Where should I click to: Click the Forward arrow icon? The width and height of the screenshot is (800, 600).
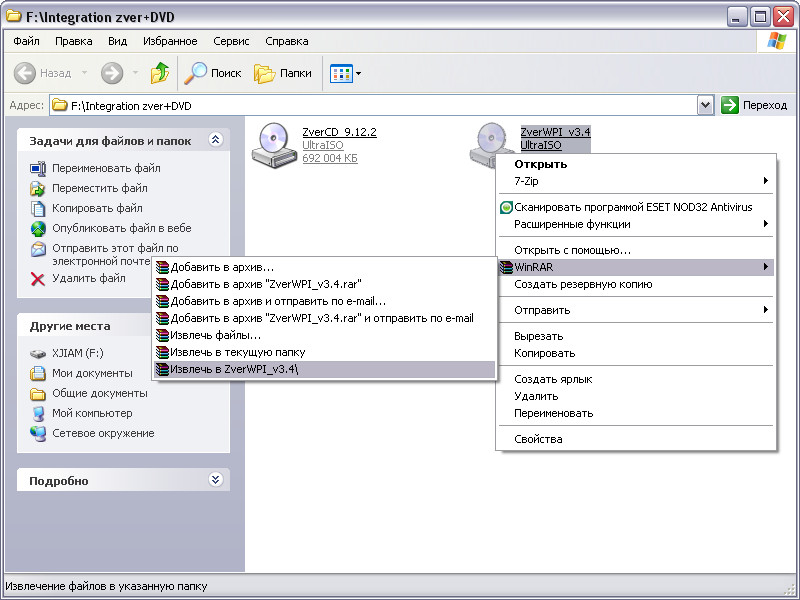click(112, 73)
